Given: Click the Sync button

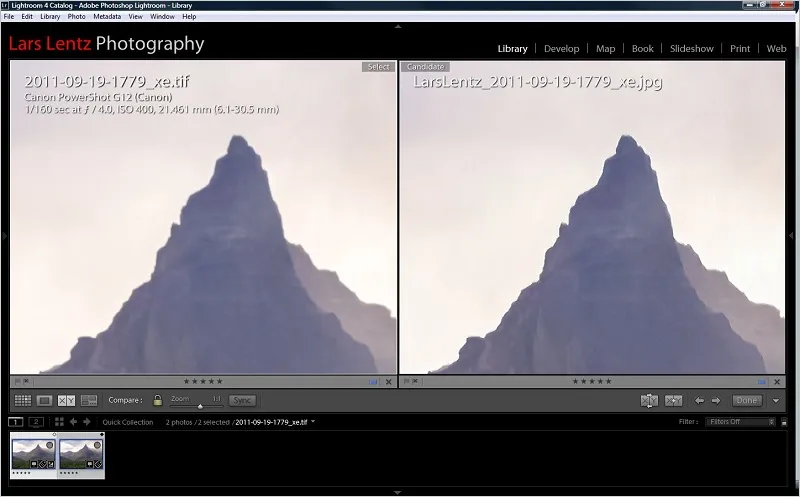Looking at the screenshot, I should pyautogui.click(x=242, y=401).
